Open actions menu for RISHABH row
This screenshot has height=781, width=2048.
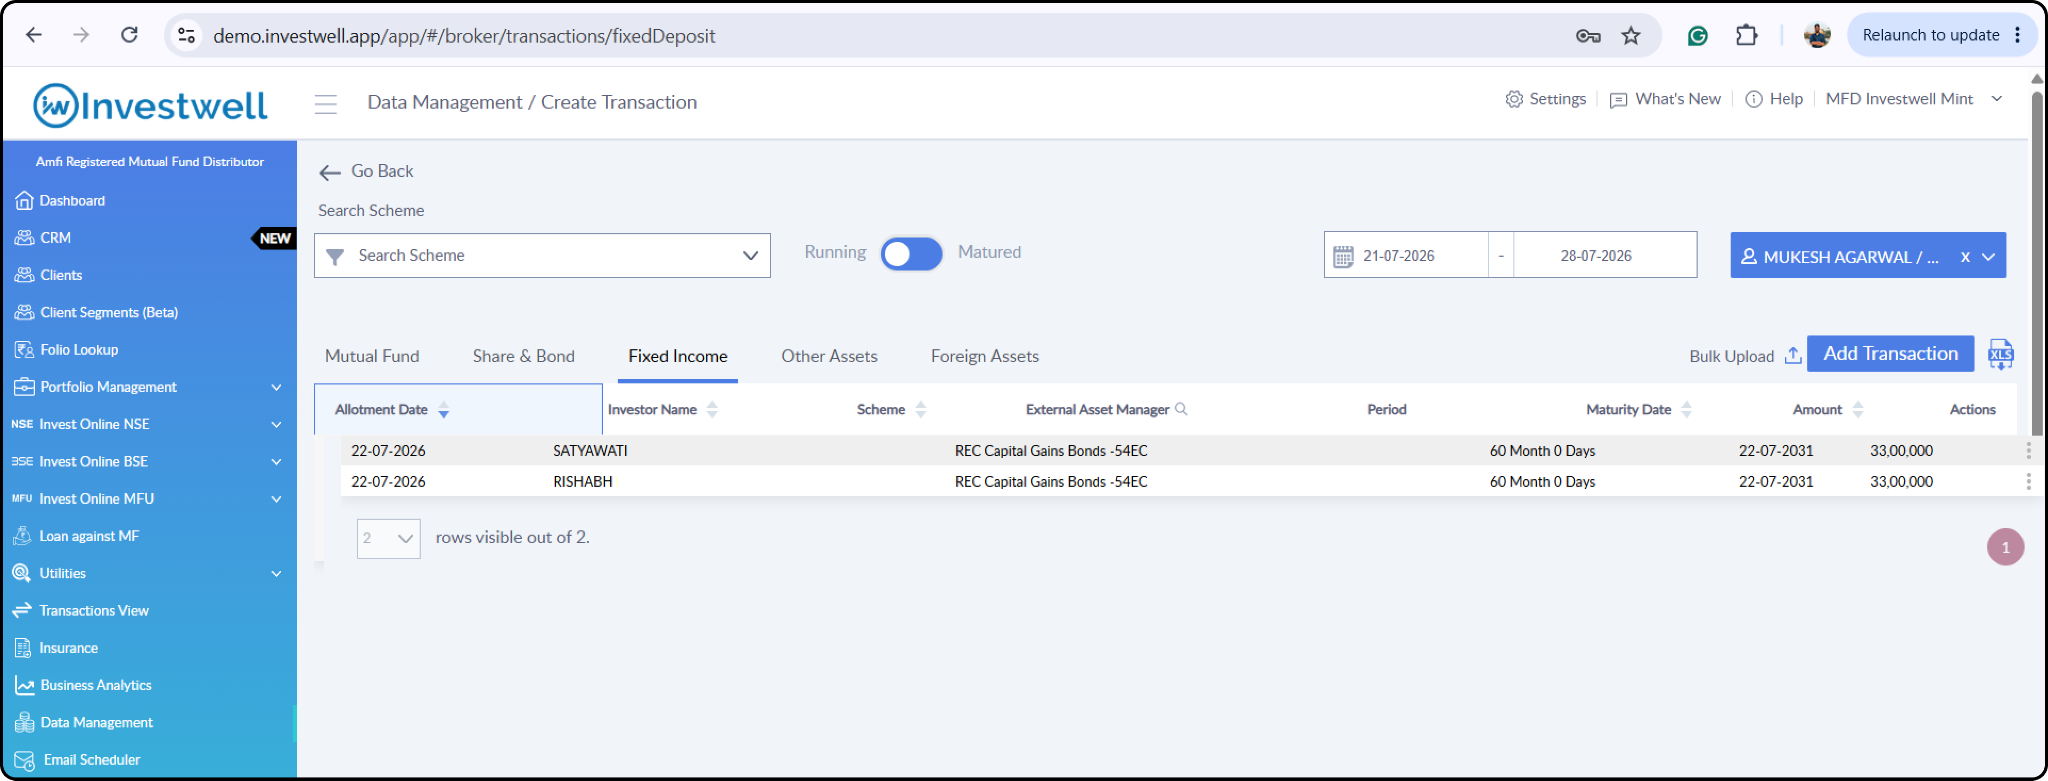point(2028,482)
